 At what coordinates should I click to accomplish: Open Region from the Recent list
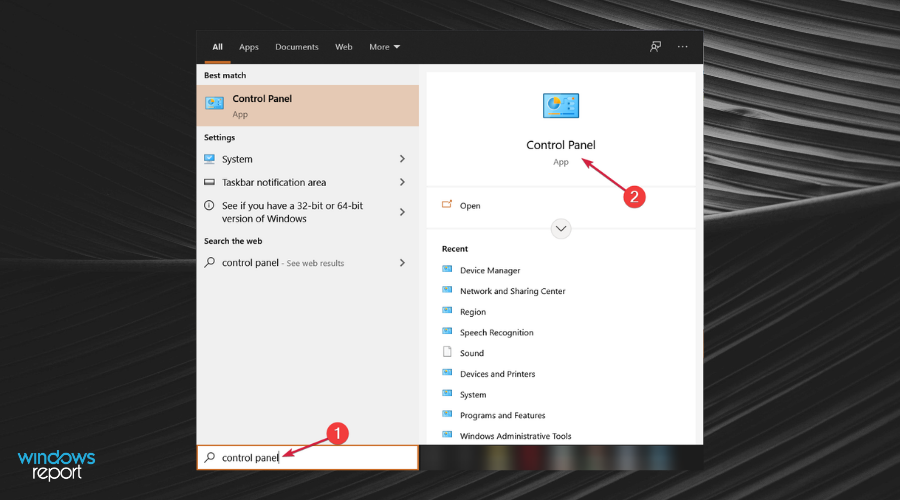click(x=473, y=312)
